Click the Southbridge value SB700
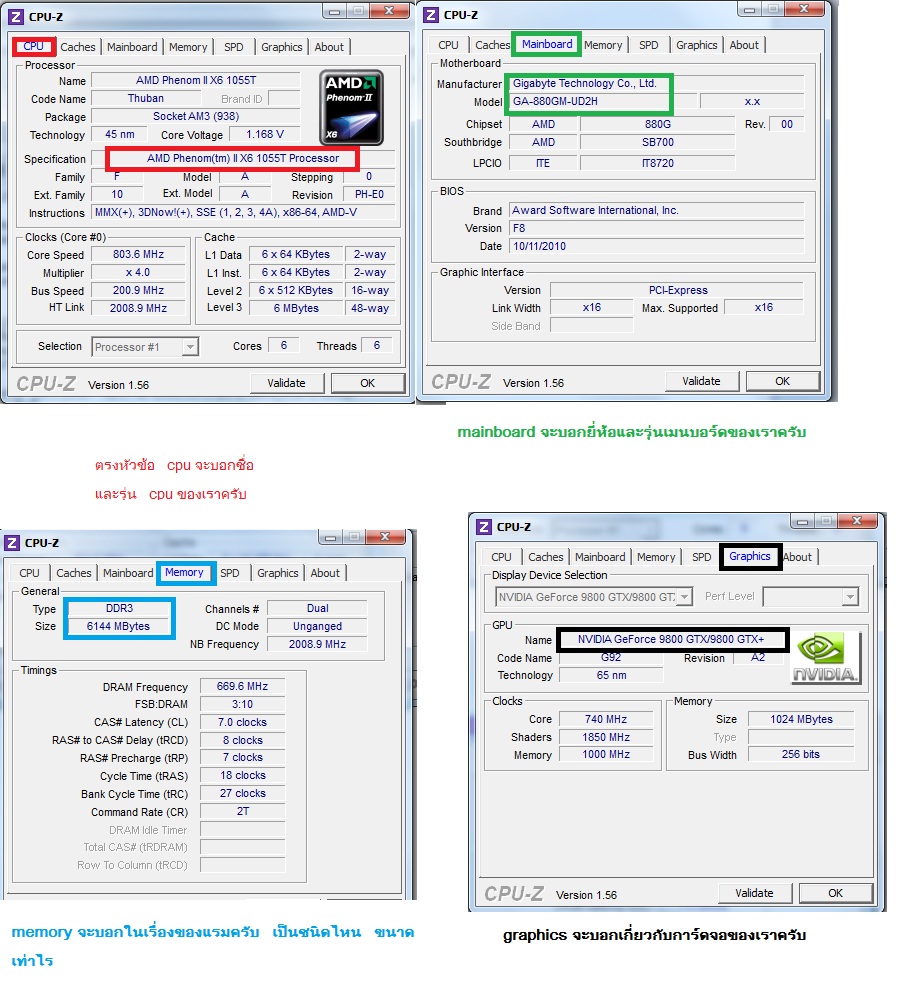The image size is (917, 987). 658,143
